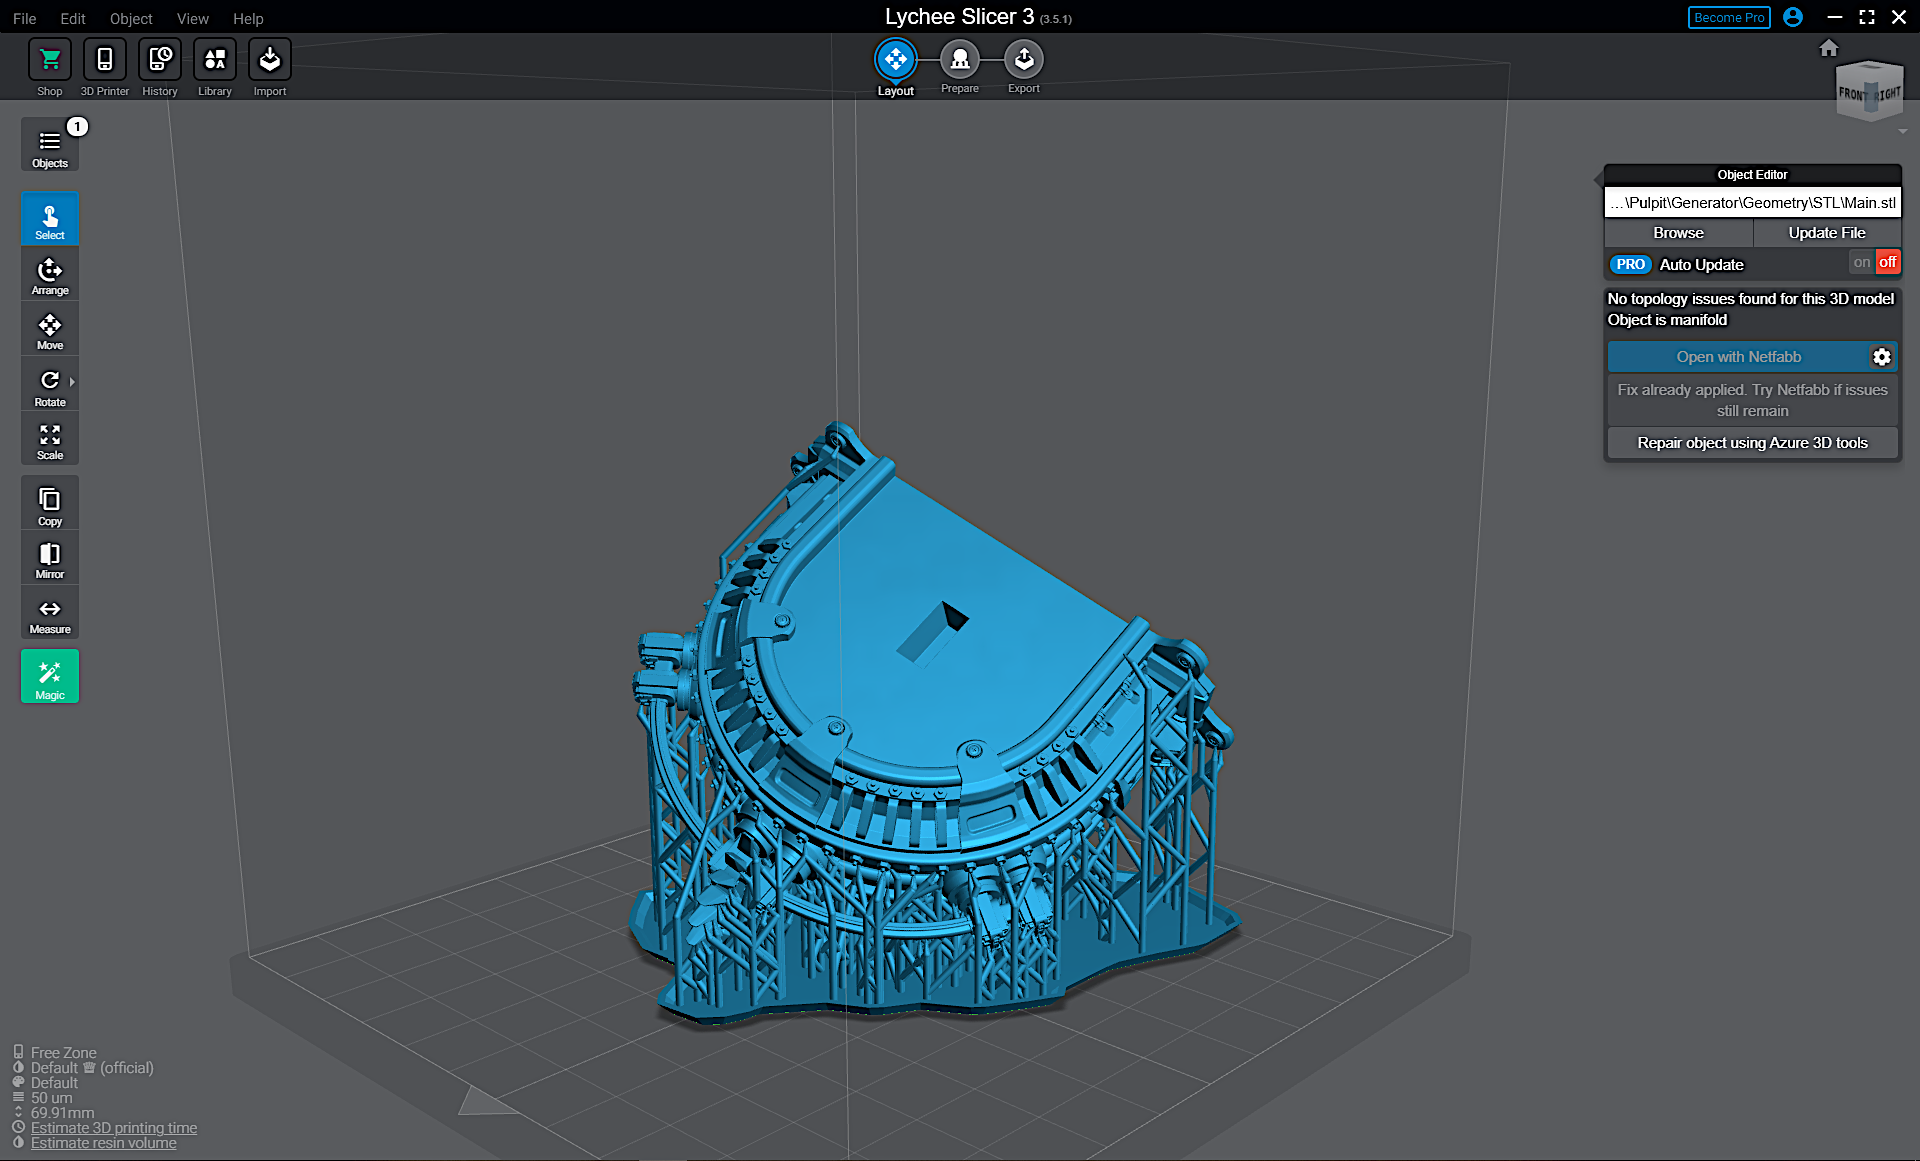The height and width of the screenshot is (1161, 1920).
Task: Open the Library
Action: (x=214, y=66)
